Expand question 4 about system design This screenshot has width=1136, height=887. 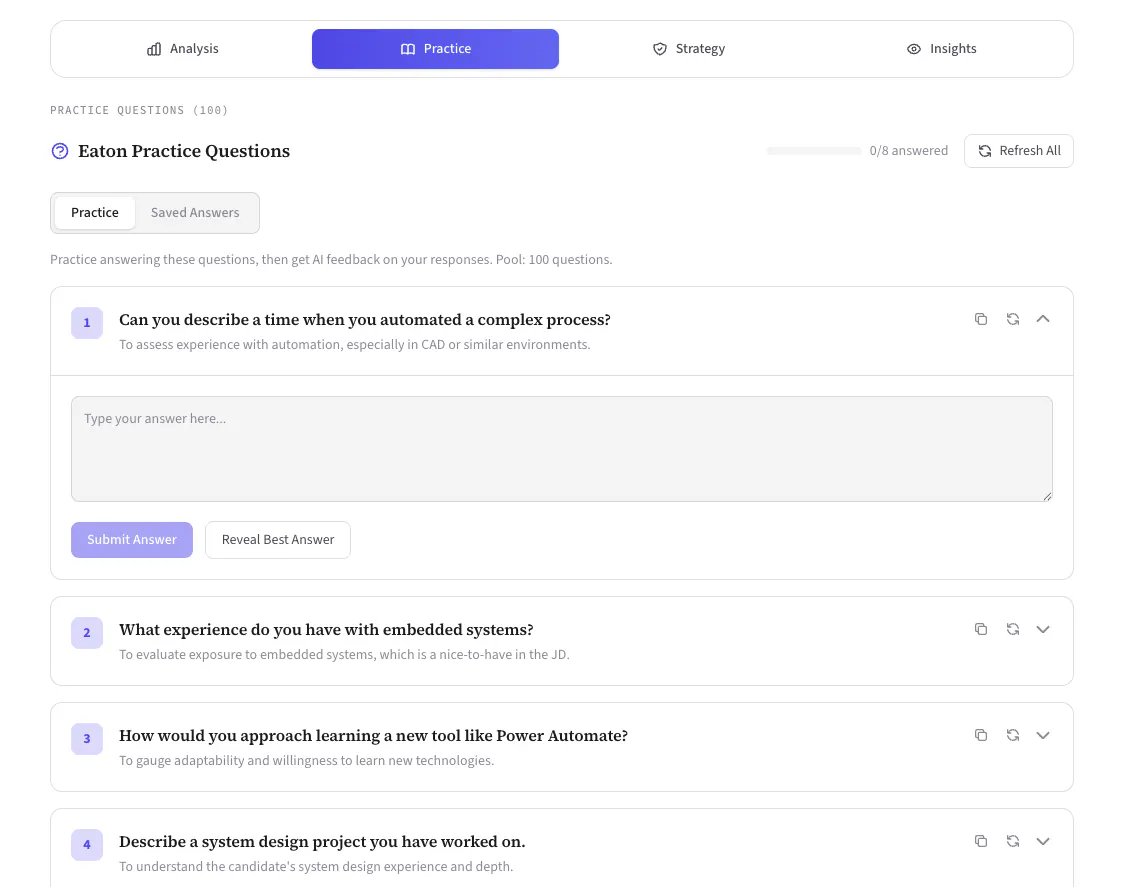(x=1043, y=841)
